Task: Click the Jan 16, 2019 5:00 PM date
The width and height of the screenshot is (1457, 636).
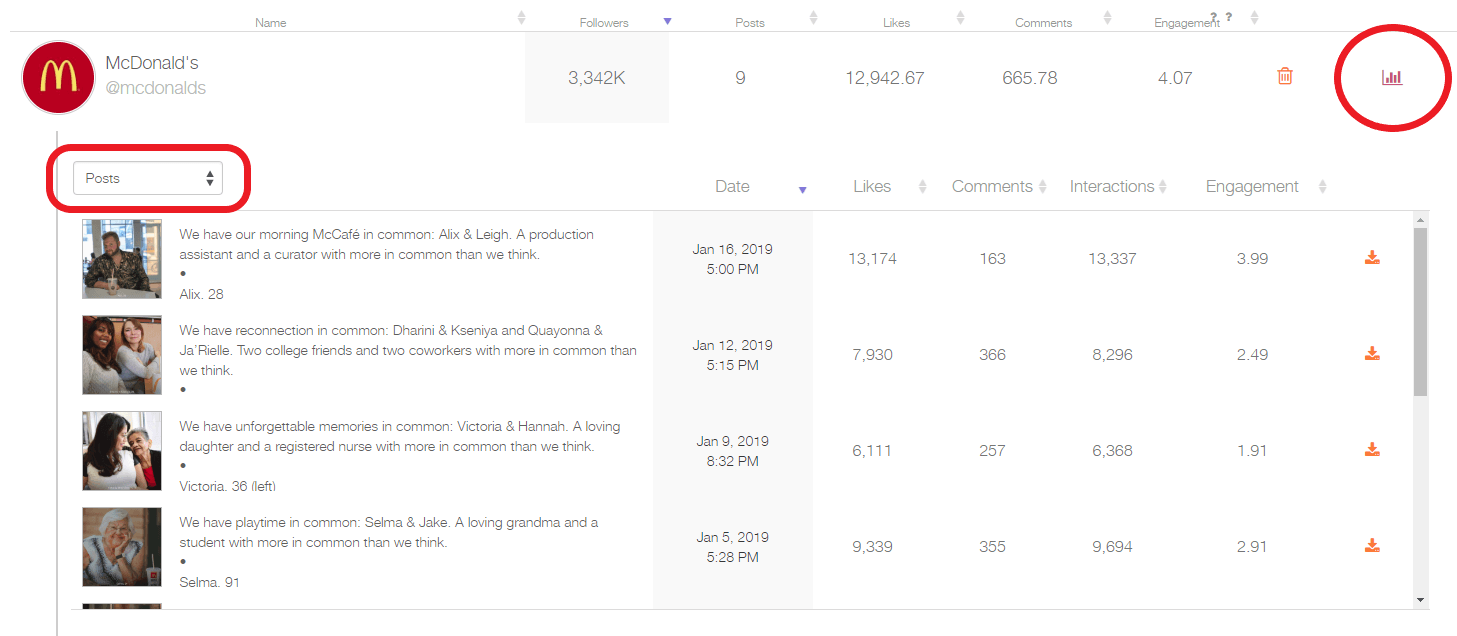Action: (x=732, y=259)
